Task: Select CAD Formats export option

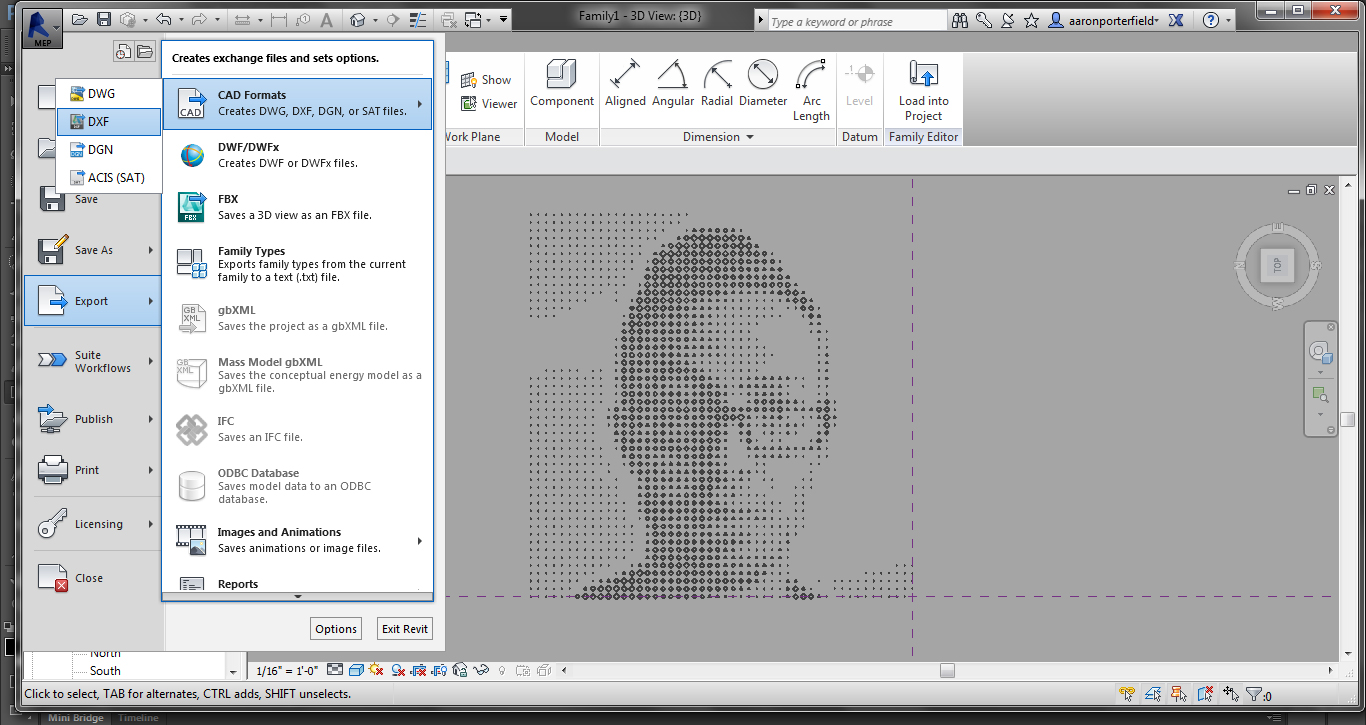Action: click(297, 103)
